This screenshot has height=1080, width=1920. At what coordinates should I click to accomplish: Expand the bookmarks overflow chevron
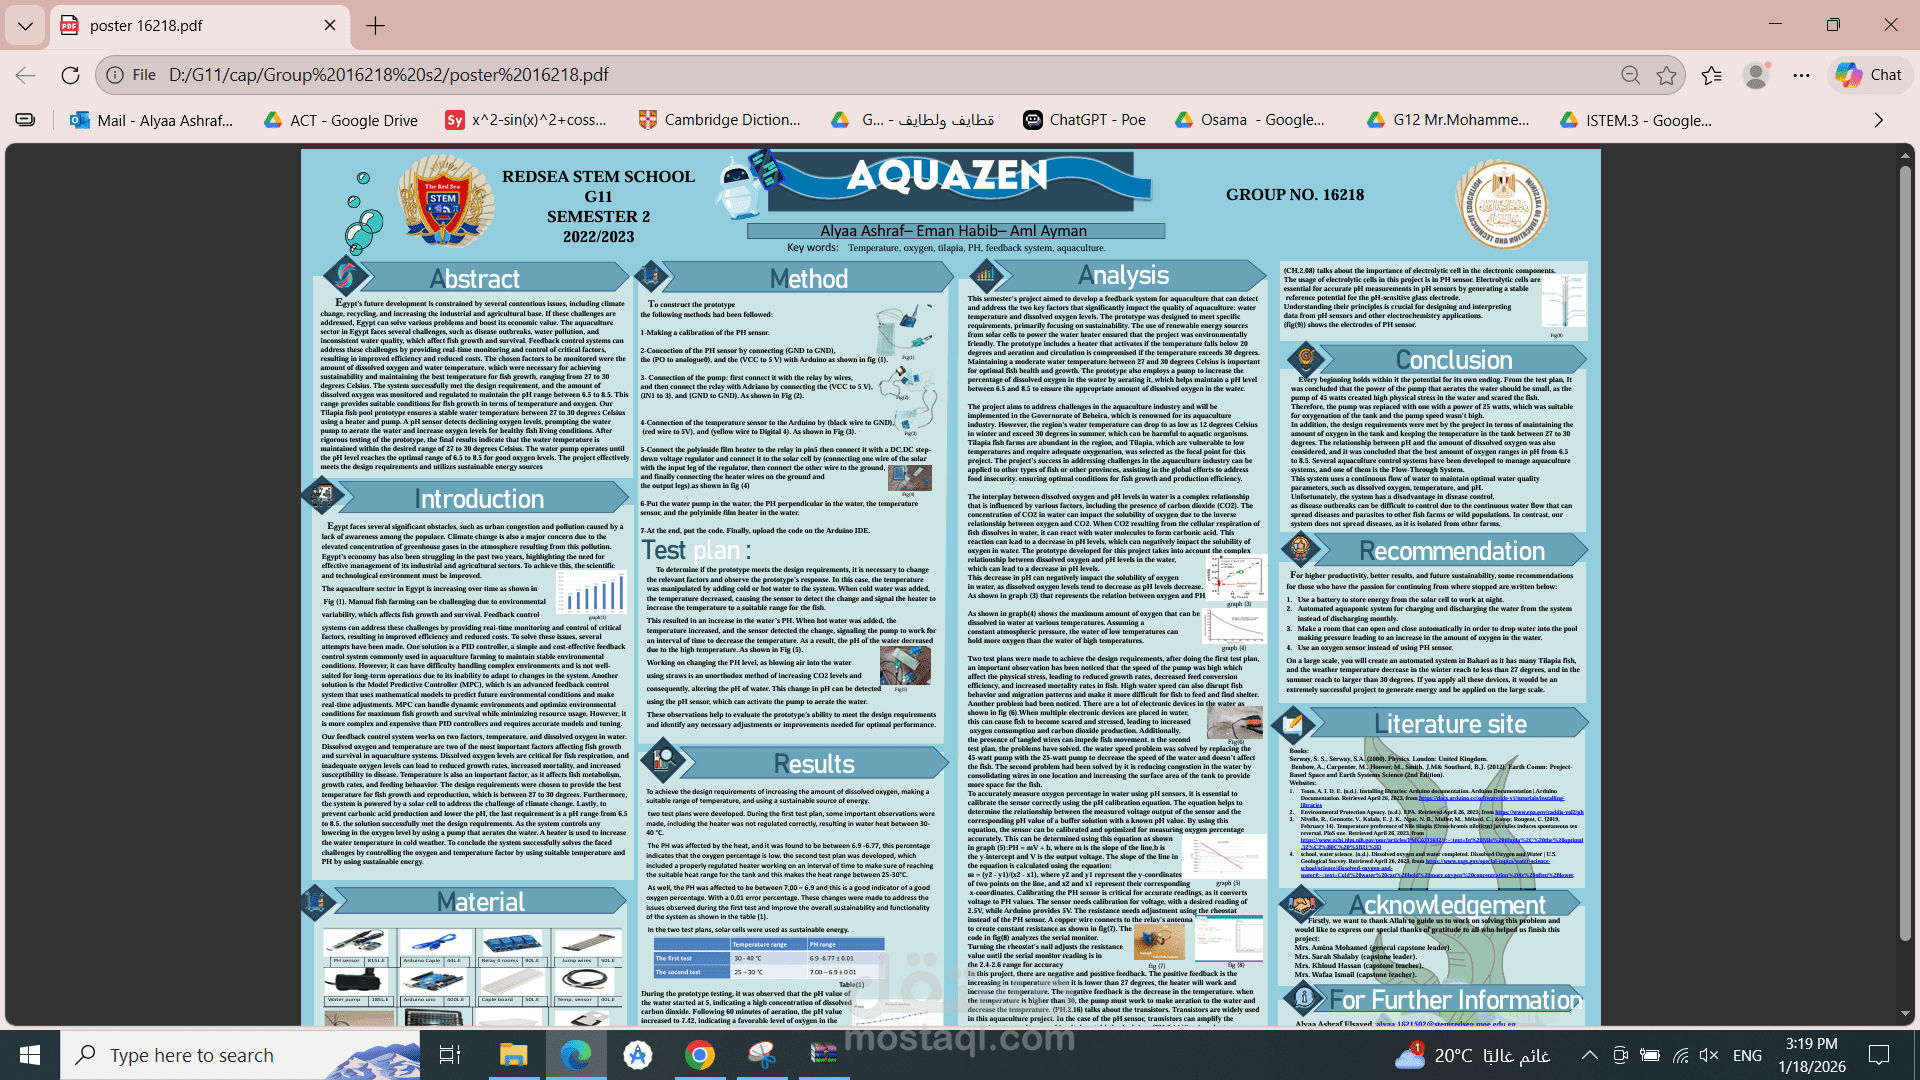pos(1878,120)
